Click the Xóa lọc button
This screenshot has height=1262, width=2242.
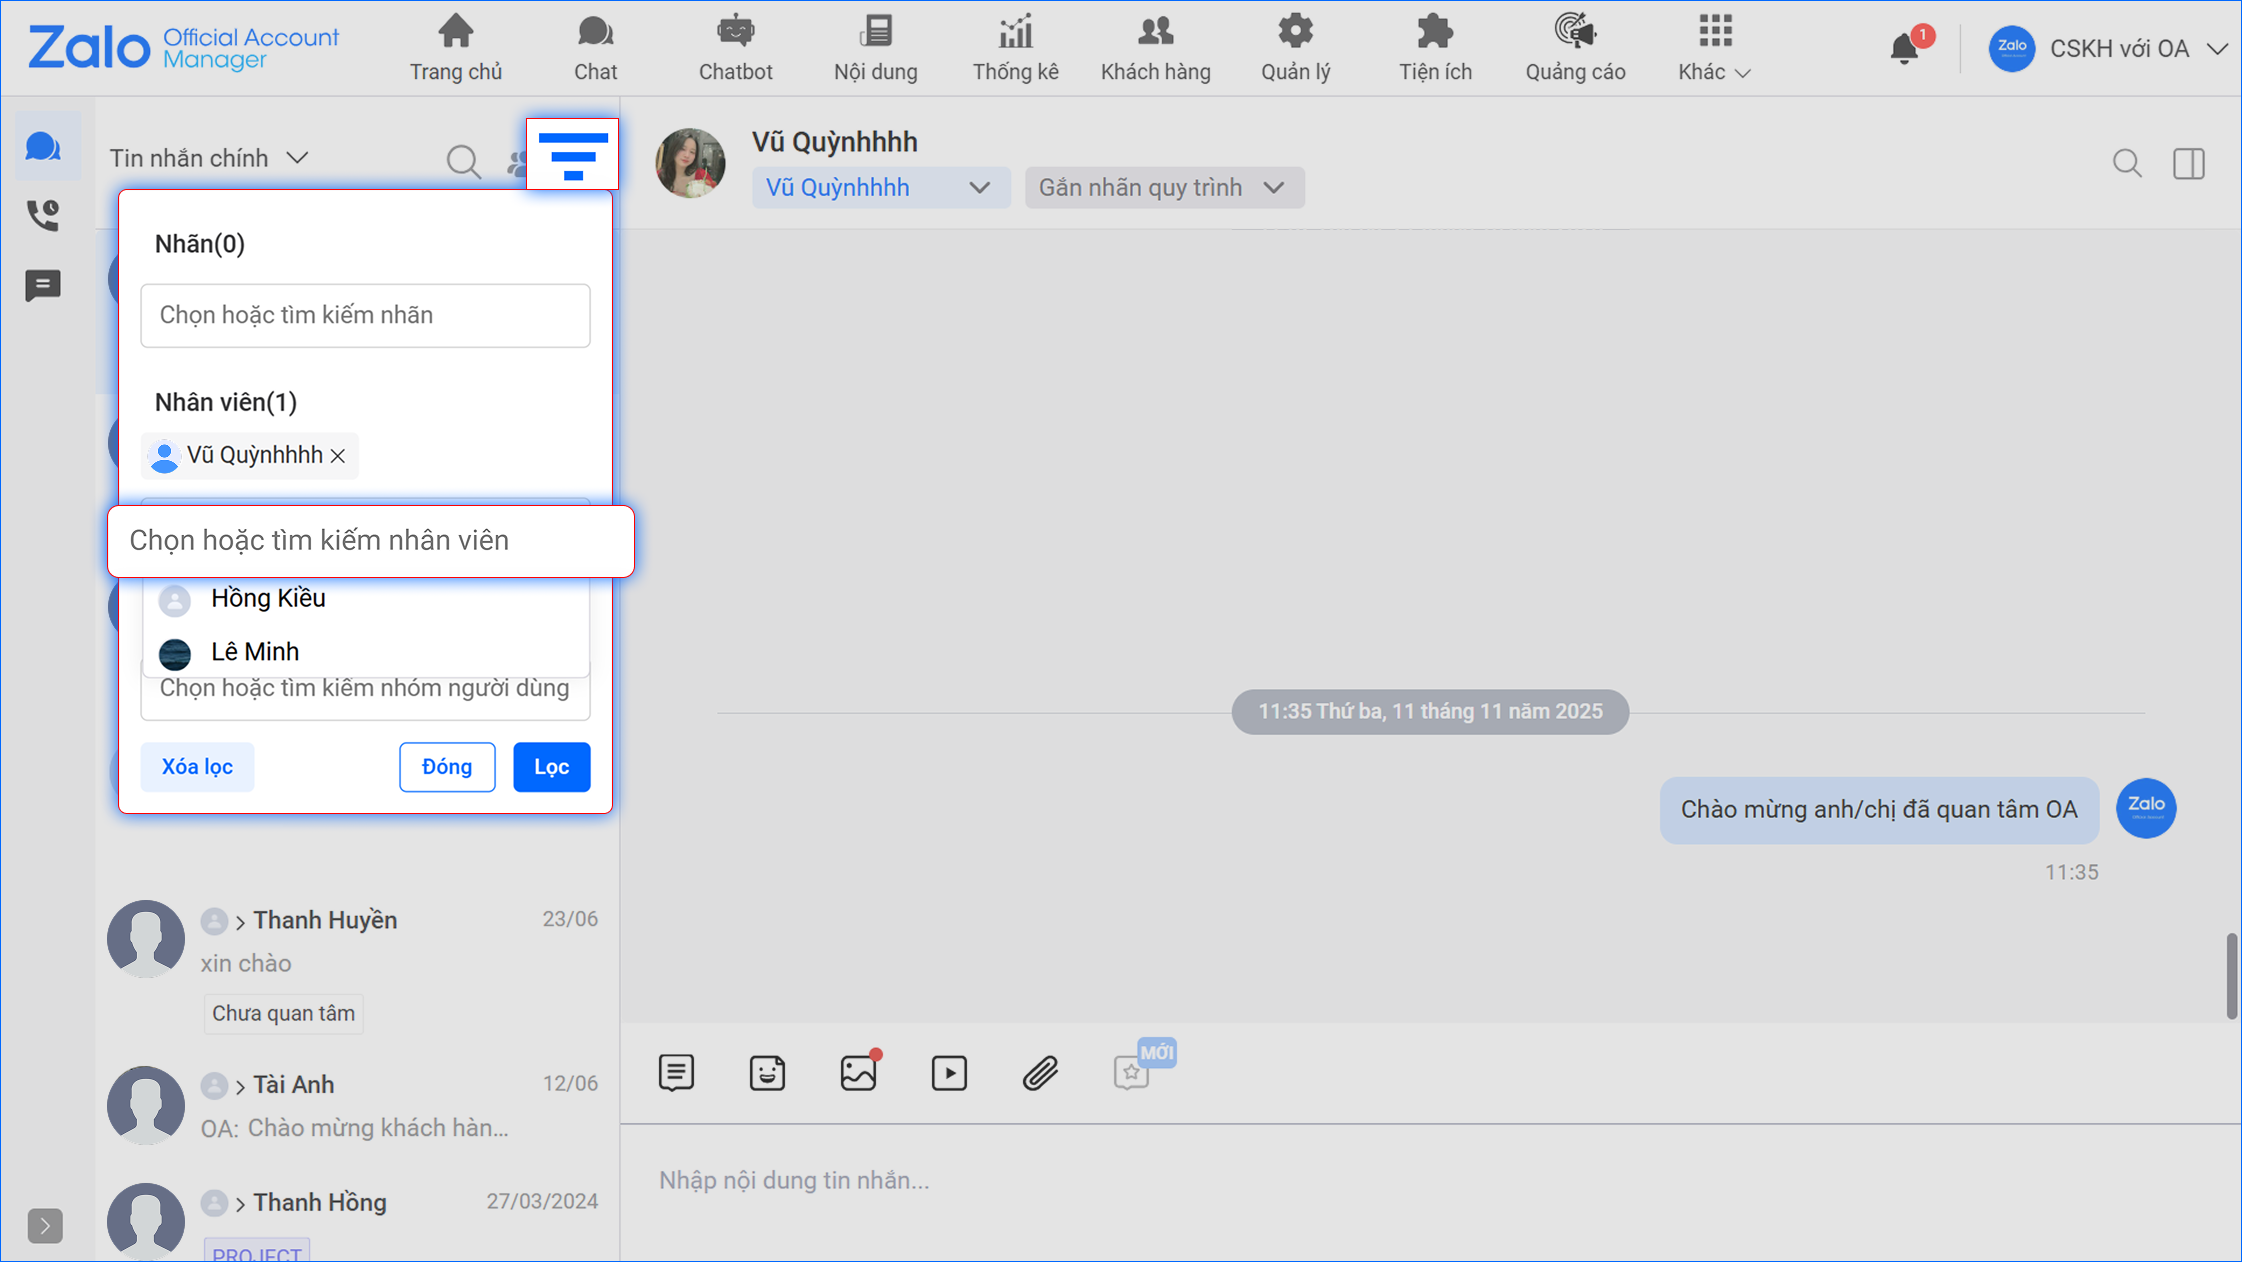coord(197,767)
